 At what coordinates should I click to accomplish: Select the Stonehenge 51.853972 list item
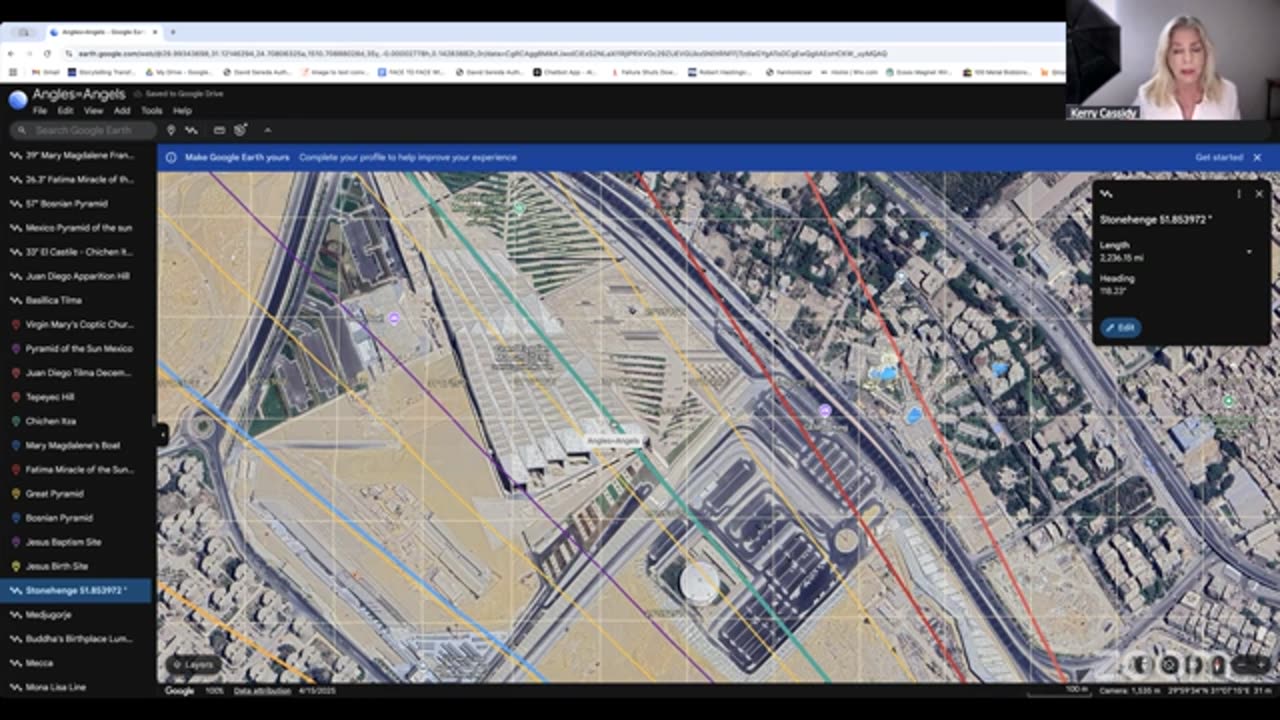coord(76,590)
